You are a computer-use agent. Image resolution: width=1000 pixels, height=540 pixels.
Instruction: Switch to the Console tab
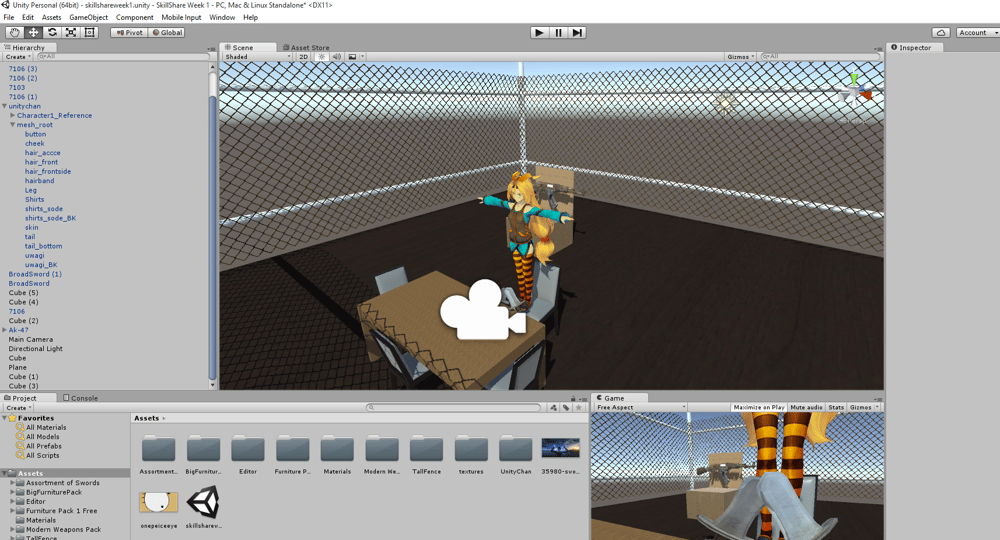80,398
